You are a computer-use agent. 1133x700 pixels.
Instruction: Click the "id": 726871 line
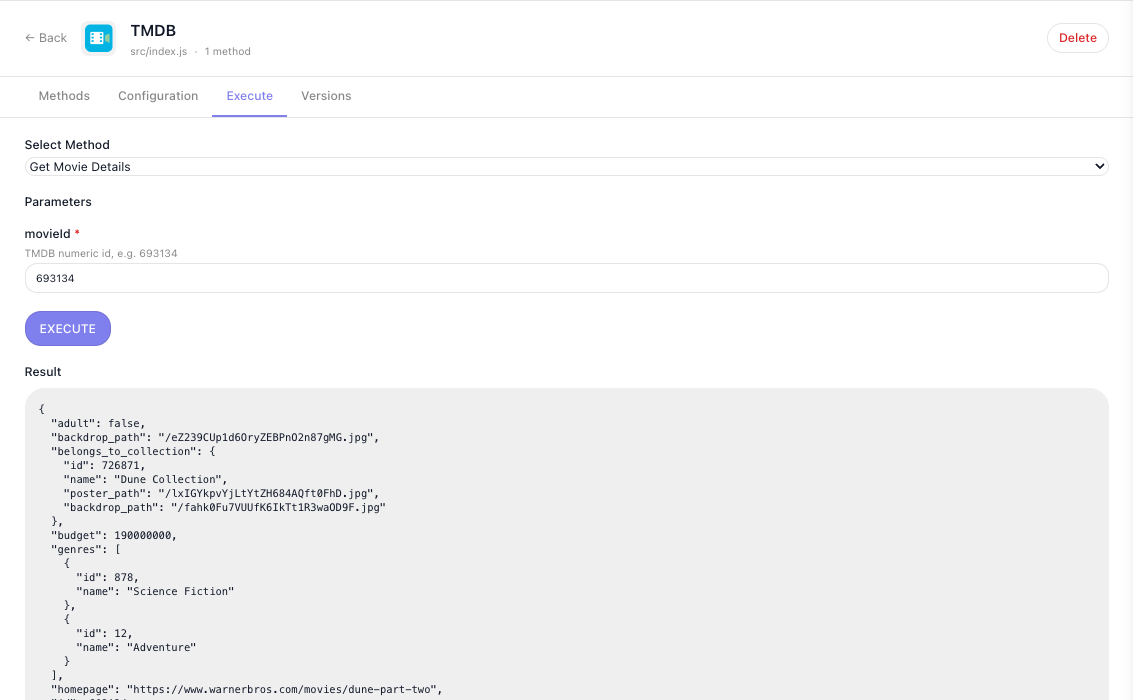pyautogui.click(x=105, y=465)
